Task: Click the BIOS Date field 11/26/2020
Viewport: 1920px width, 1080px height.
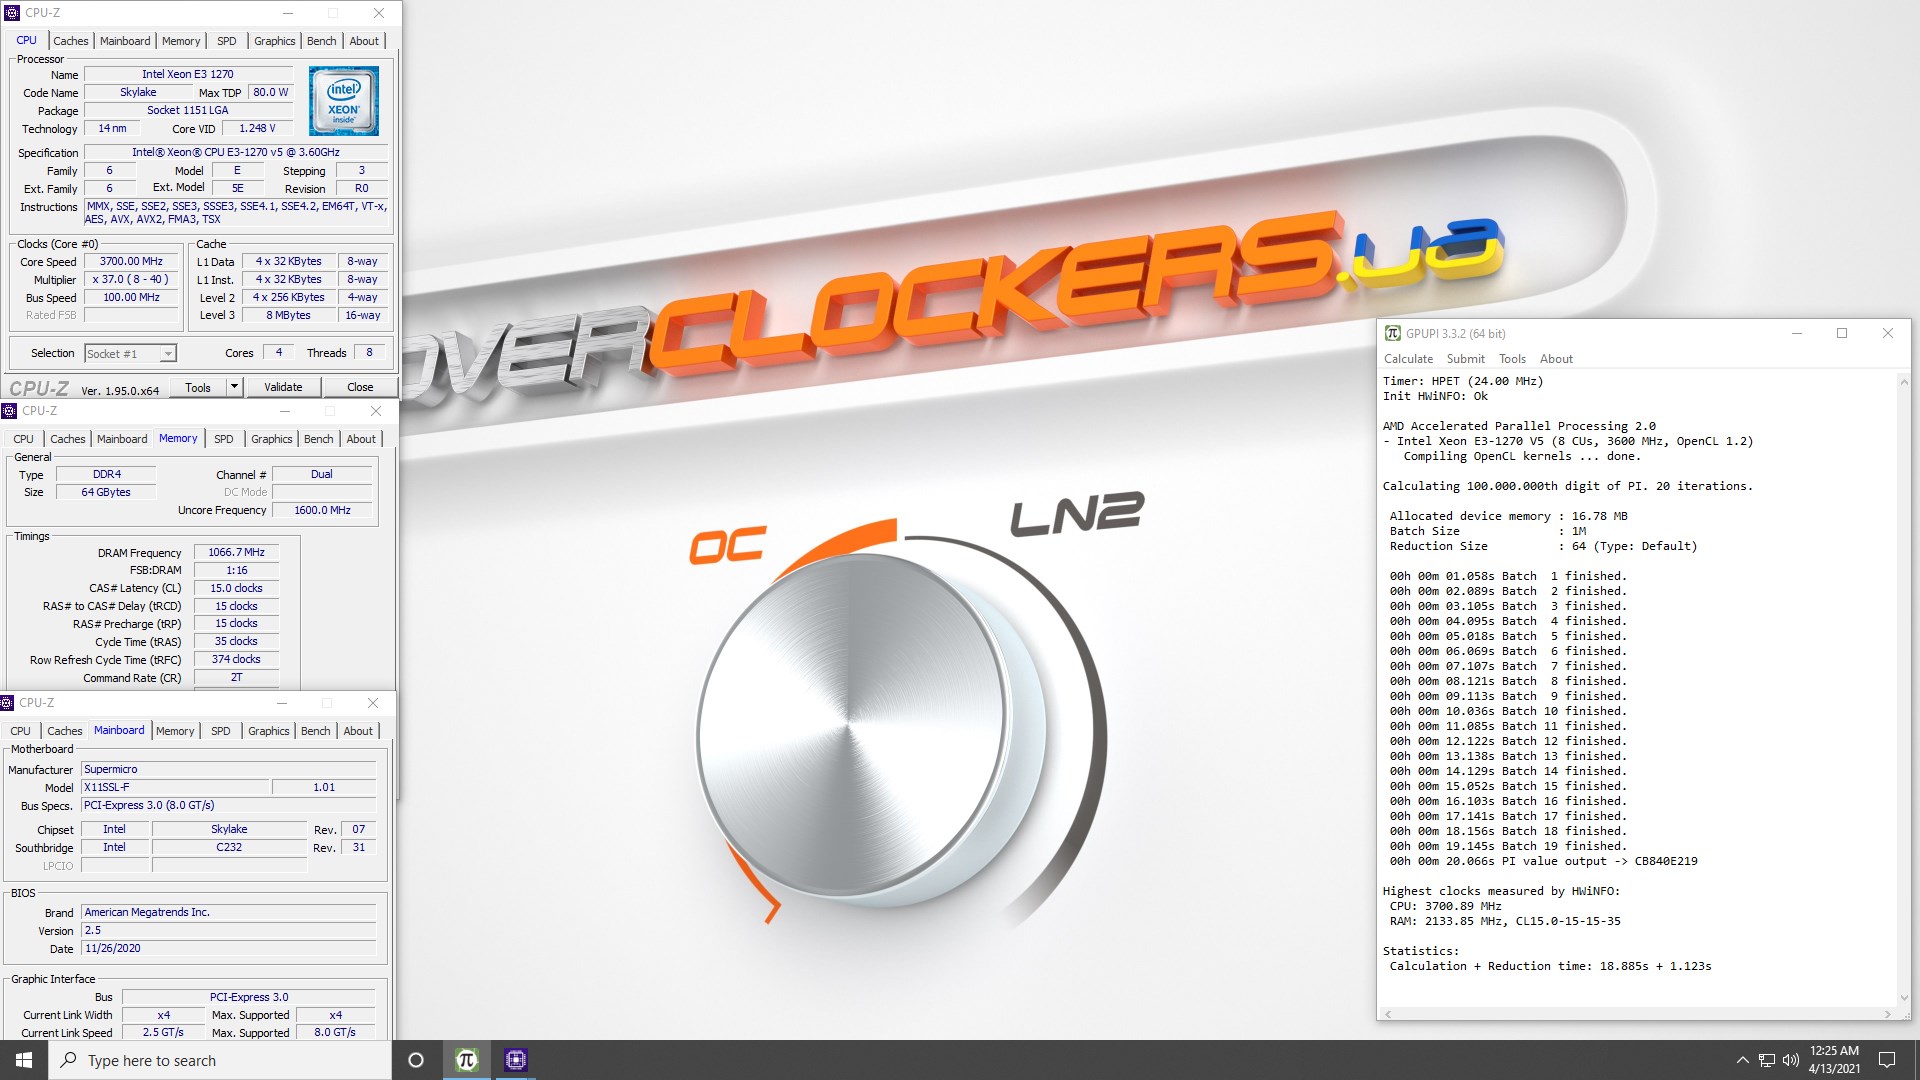Action: pos(229,948)
